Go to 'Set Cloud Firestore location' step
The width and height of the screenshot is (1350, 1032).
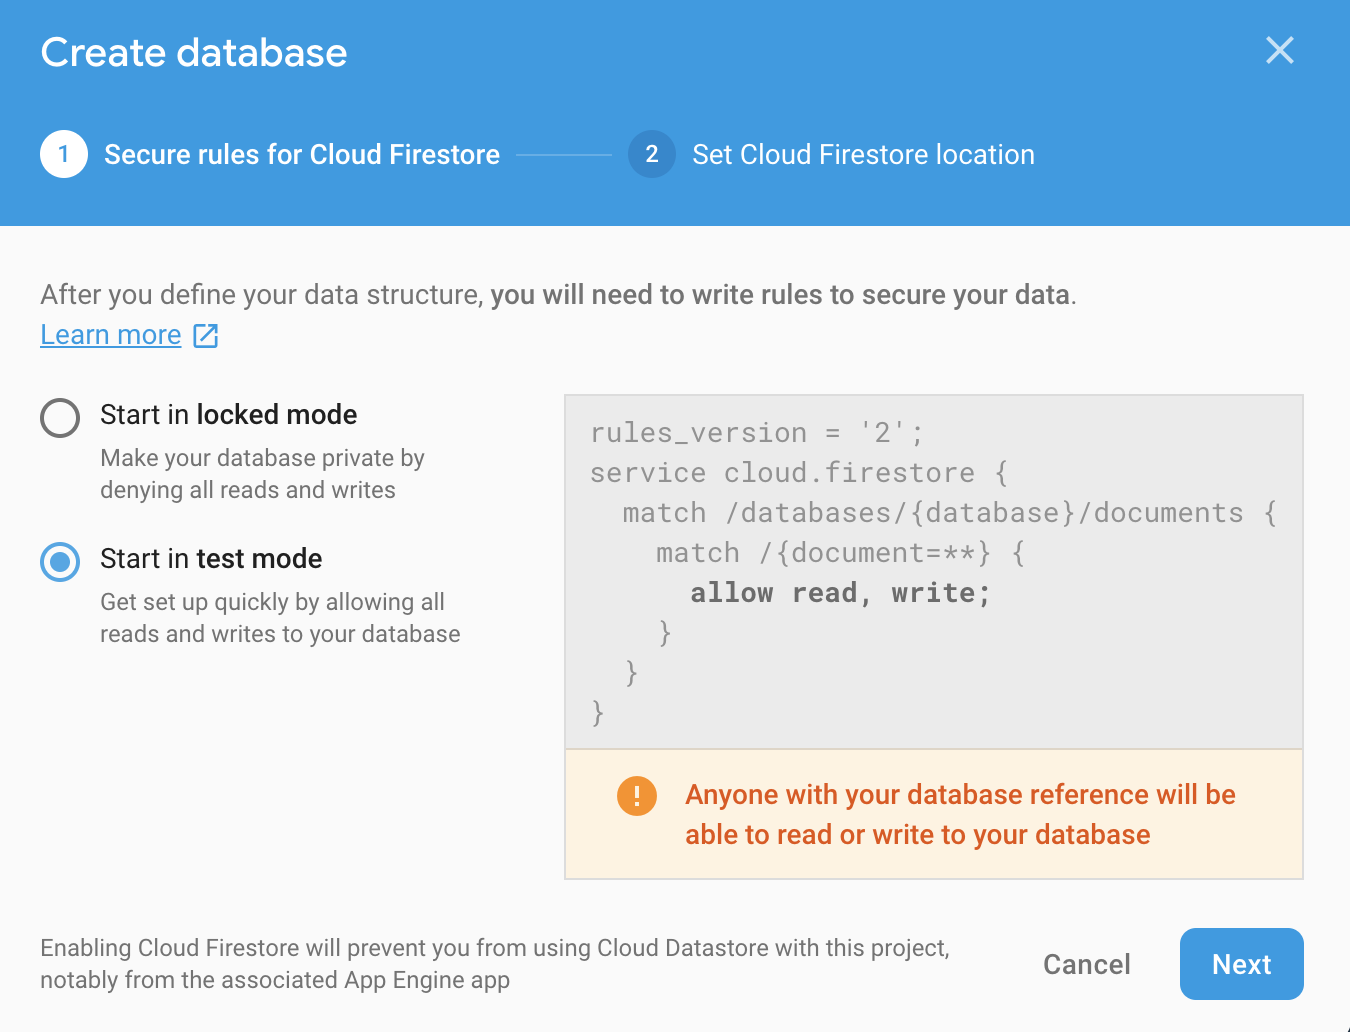click(x=863, y=155)
